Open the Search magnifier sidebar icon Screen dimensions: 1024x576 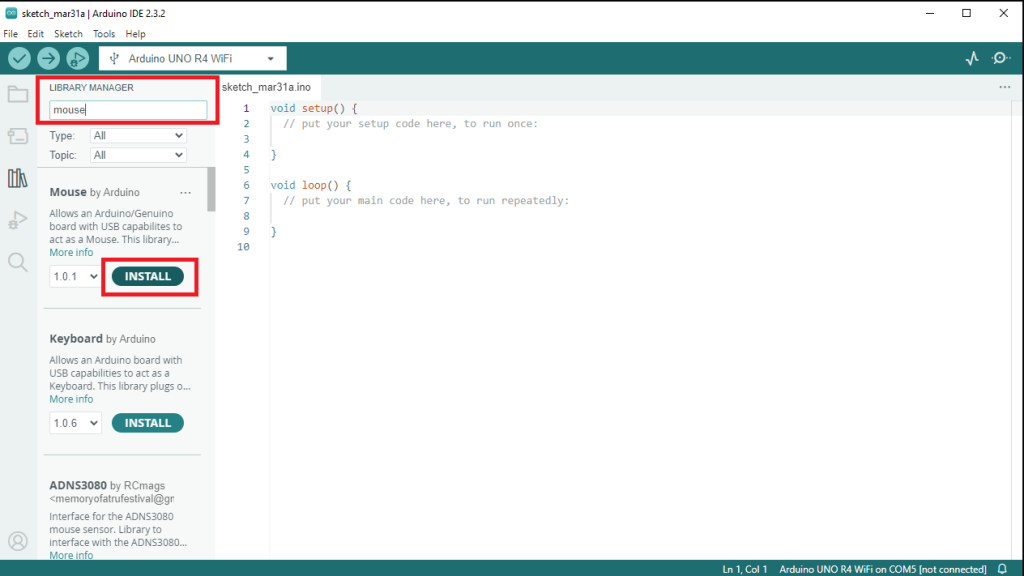point(18,262)
